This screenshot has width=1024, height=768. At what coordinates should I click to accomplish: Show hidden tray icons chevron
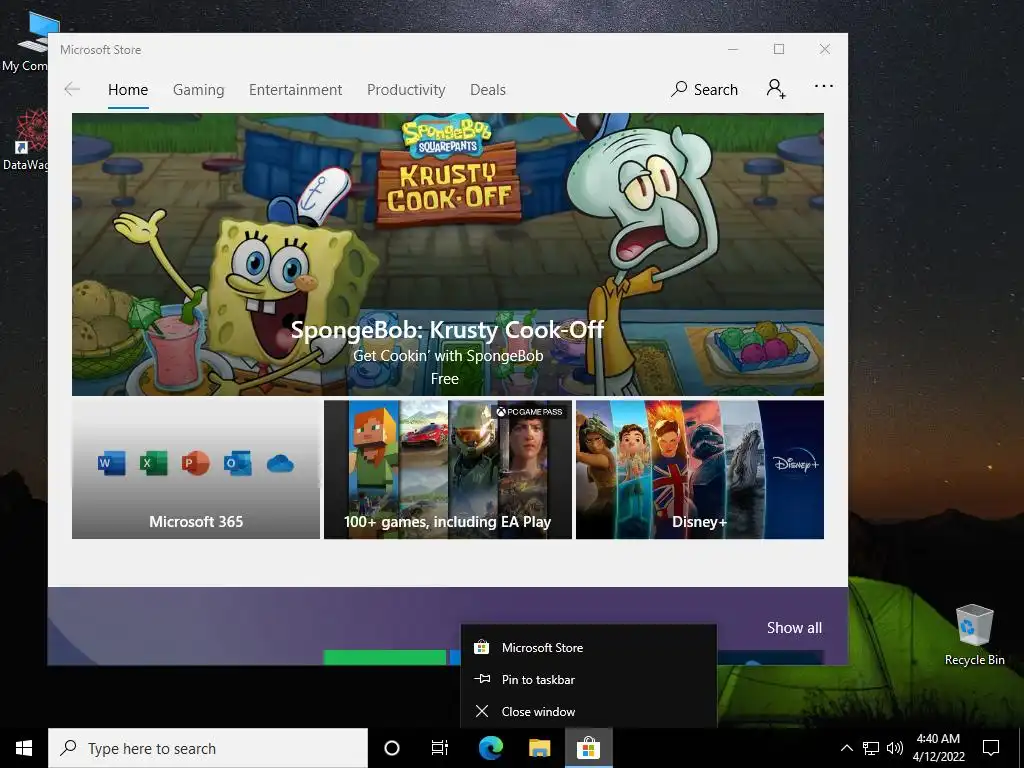point(846,748)
